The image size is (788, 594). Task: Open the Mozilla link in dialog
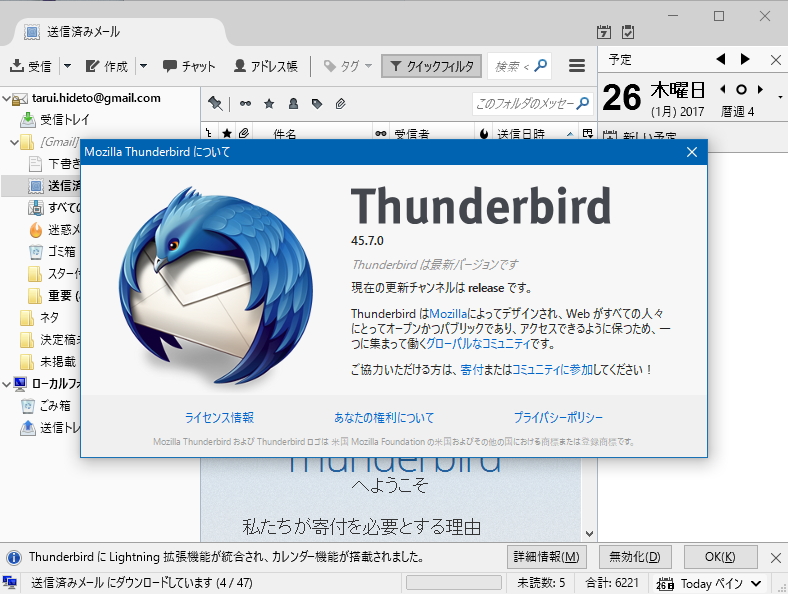[448, 314]
